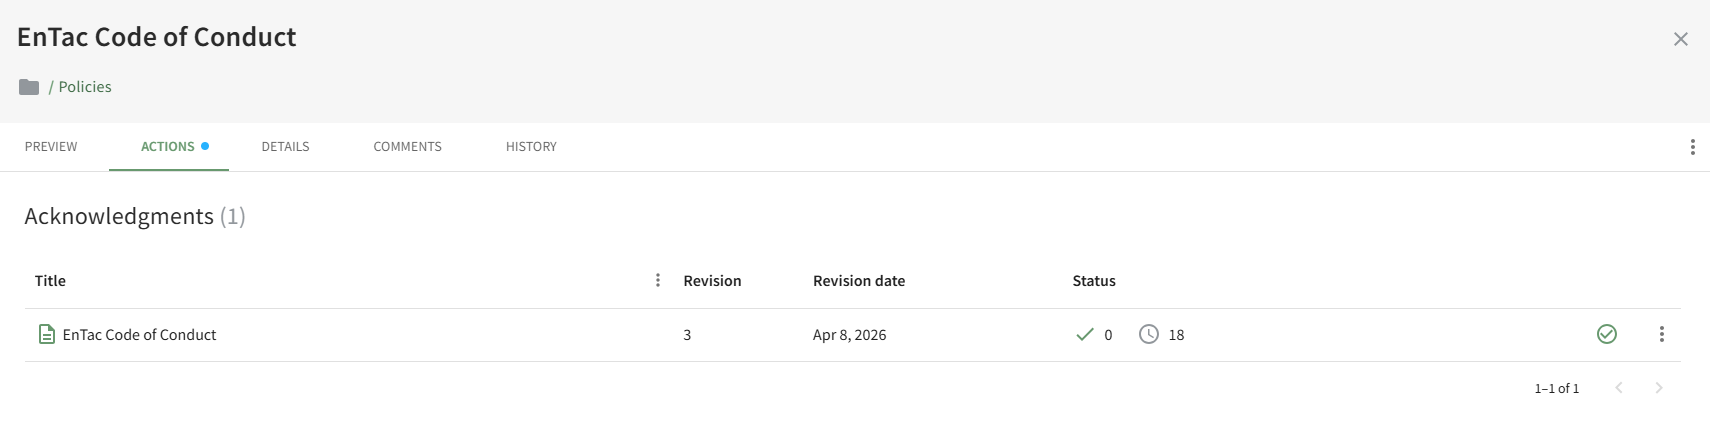This screenshot has height=440, width=1710.
Task: Select the Actions tab
Action: click(x=168, y=146)
